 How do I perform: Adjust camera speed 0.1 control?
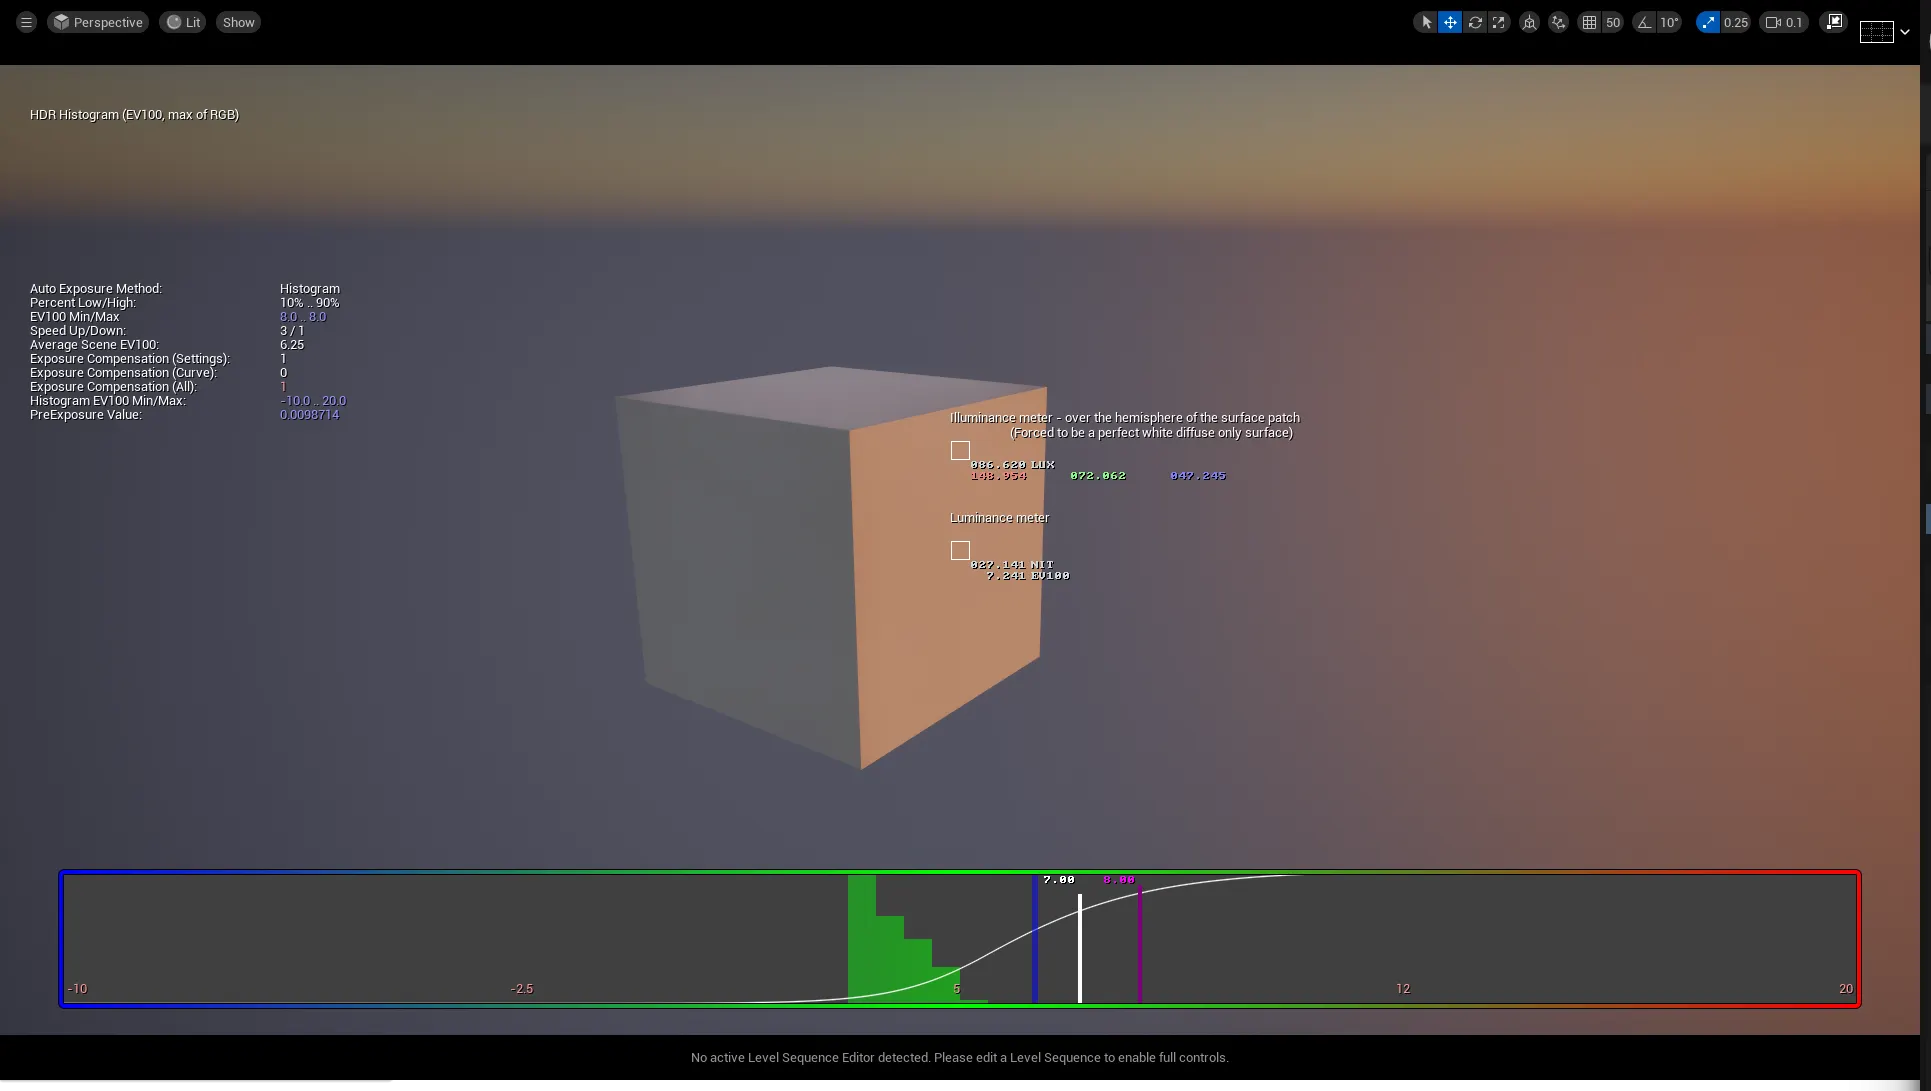1784,22
